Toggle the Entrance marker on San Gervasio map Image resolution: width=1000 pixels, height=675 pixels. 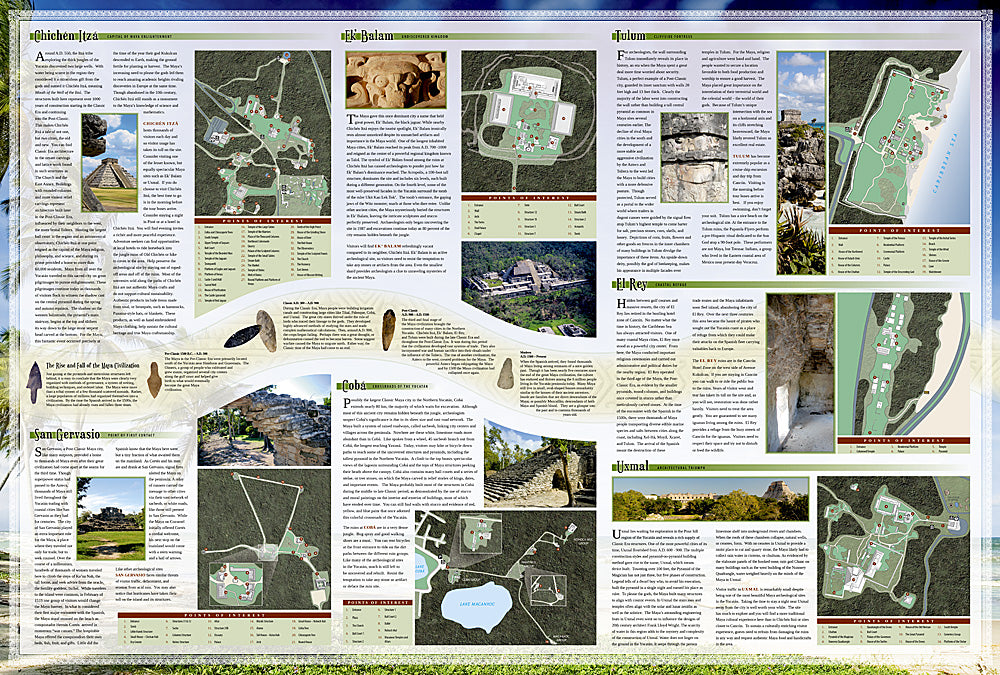206,550
